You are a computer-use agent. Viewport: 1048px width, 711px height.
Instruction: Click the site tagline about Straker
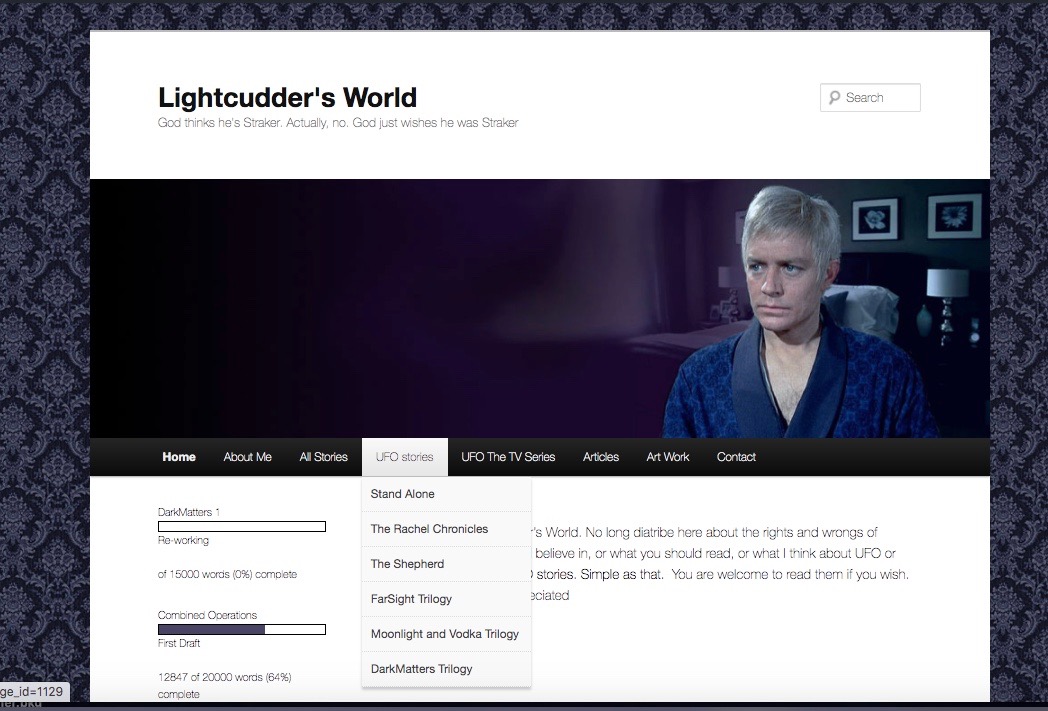pyautogui.click(x=338, y=123)
